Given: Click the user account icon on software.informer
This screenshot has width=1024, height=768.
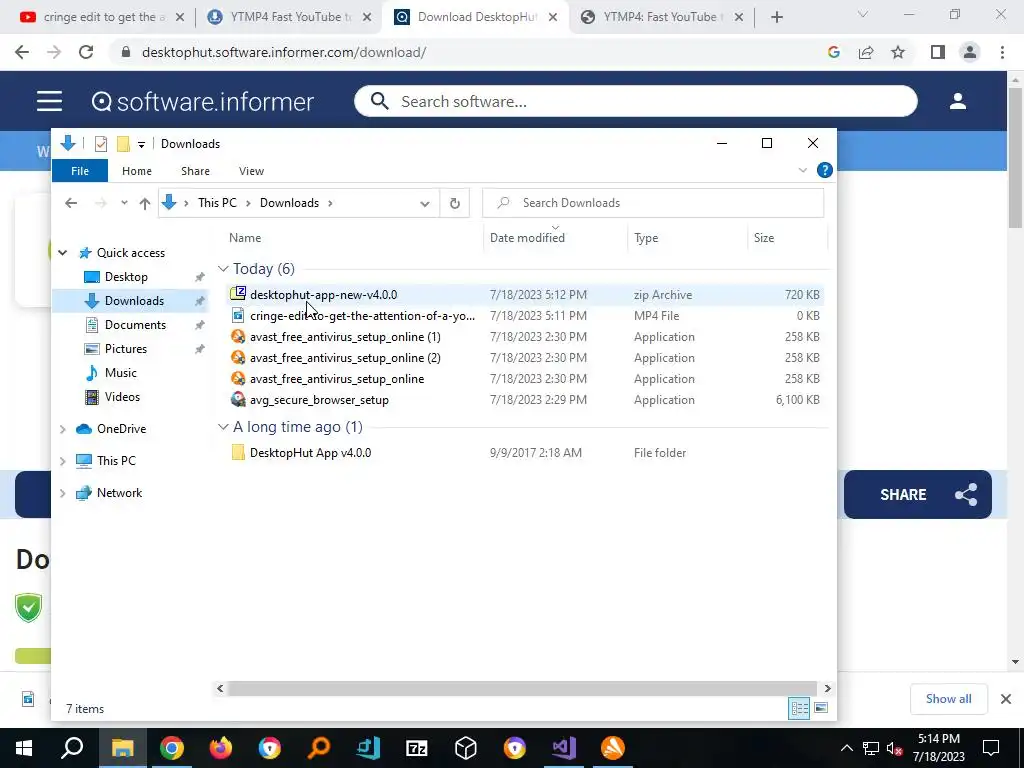Looking at the screenshot, I should point(957,101).
